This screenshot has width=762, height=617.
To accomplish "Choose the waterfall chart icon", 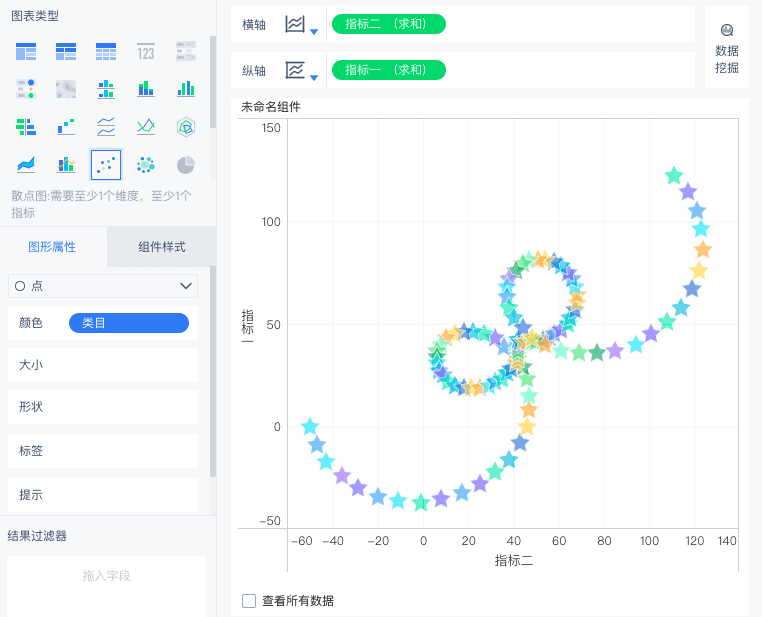I will (66, 127).
